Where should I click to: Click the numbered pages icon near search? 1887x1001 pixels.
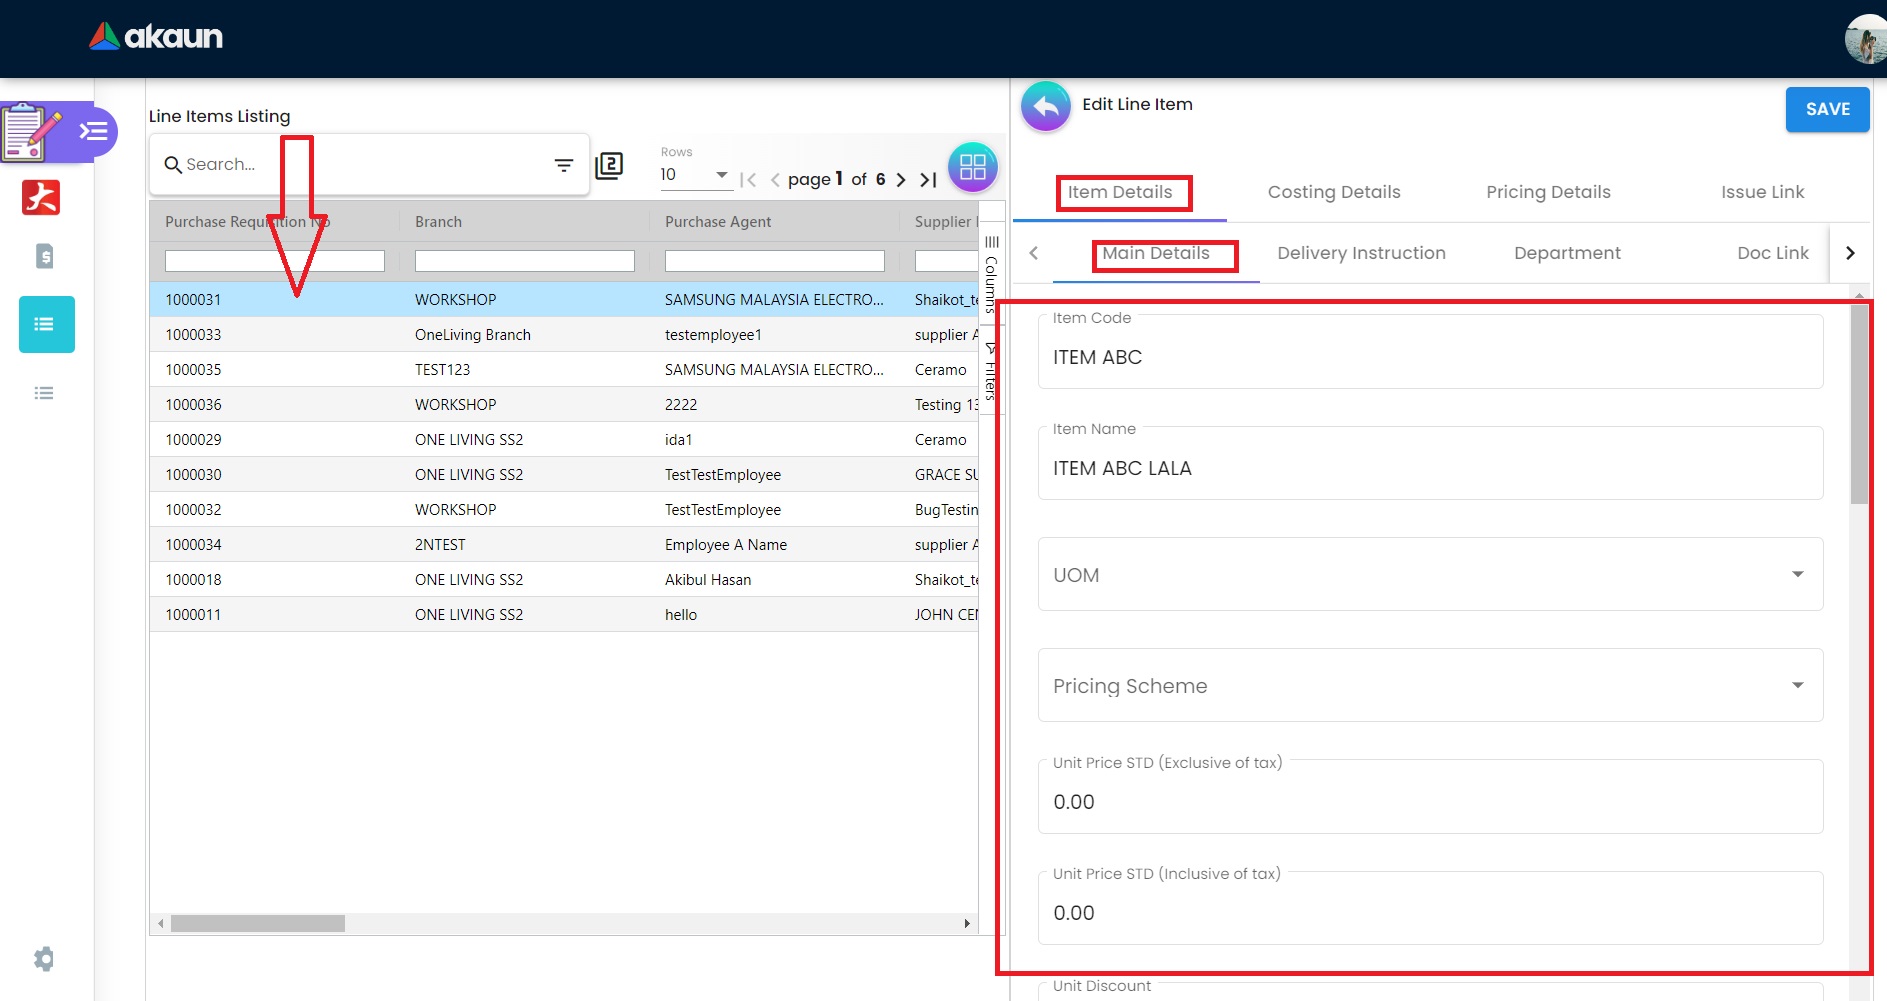pyautogui.click(x=609, y=166)
